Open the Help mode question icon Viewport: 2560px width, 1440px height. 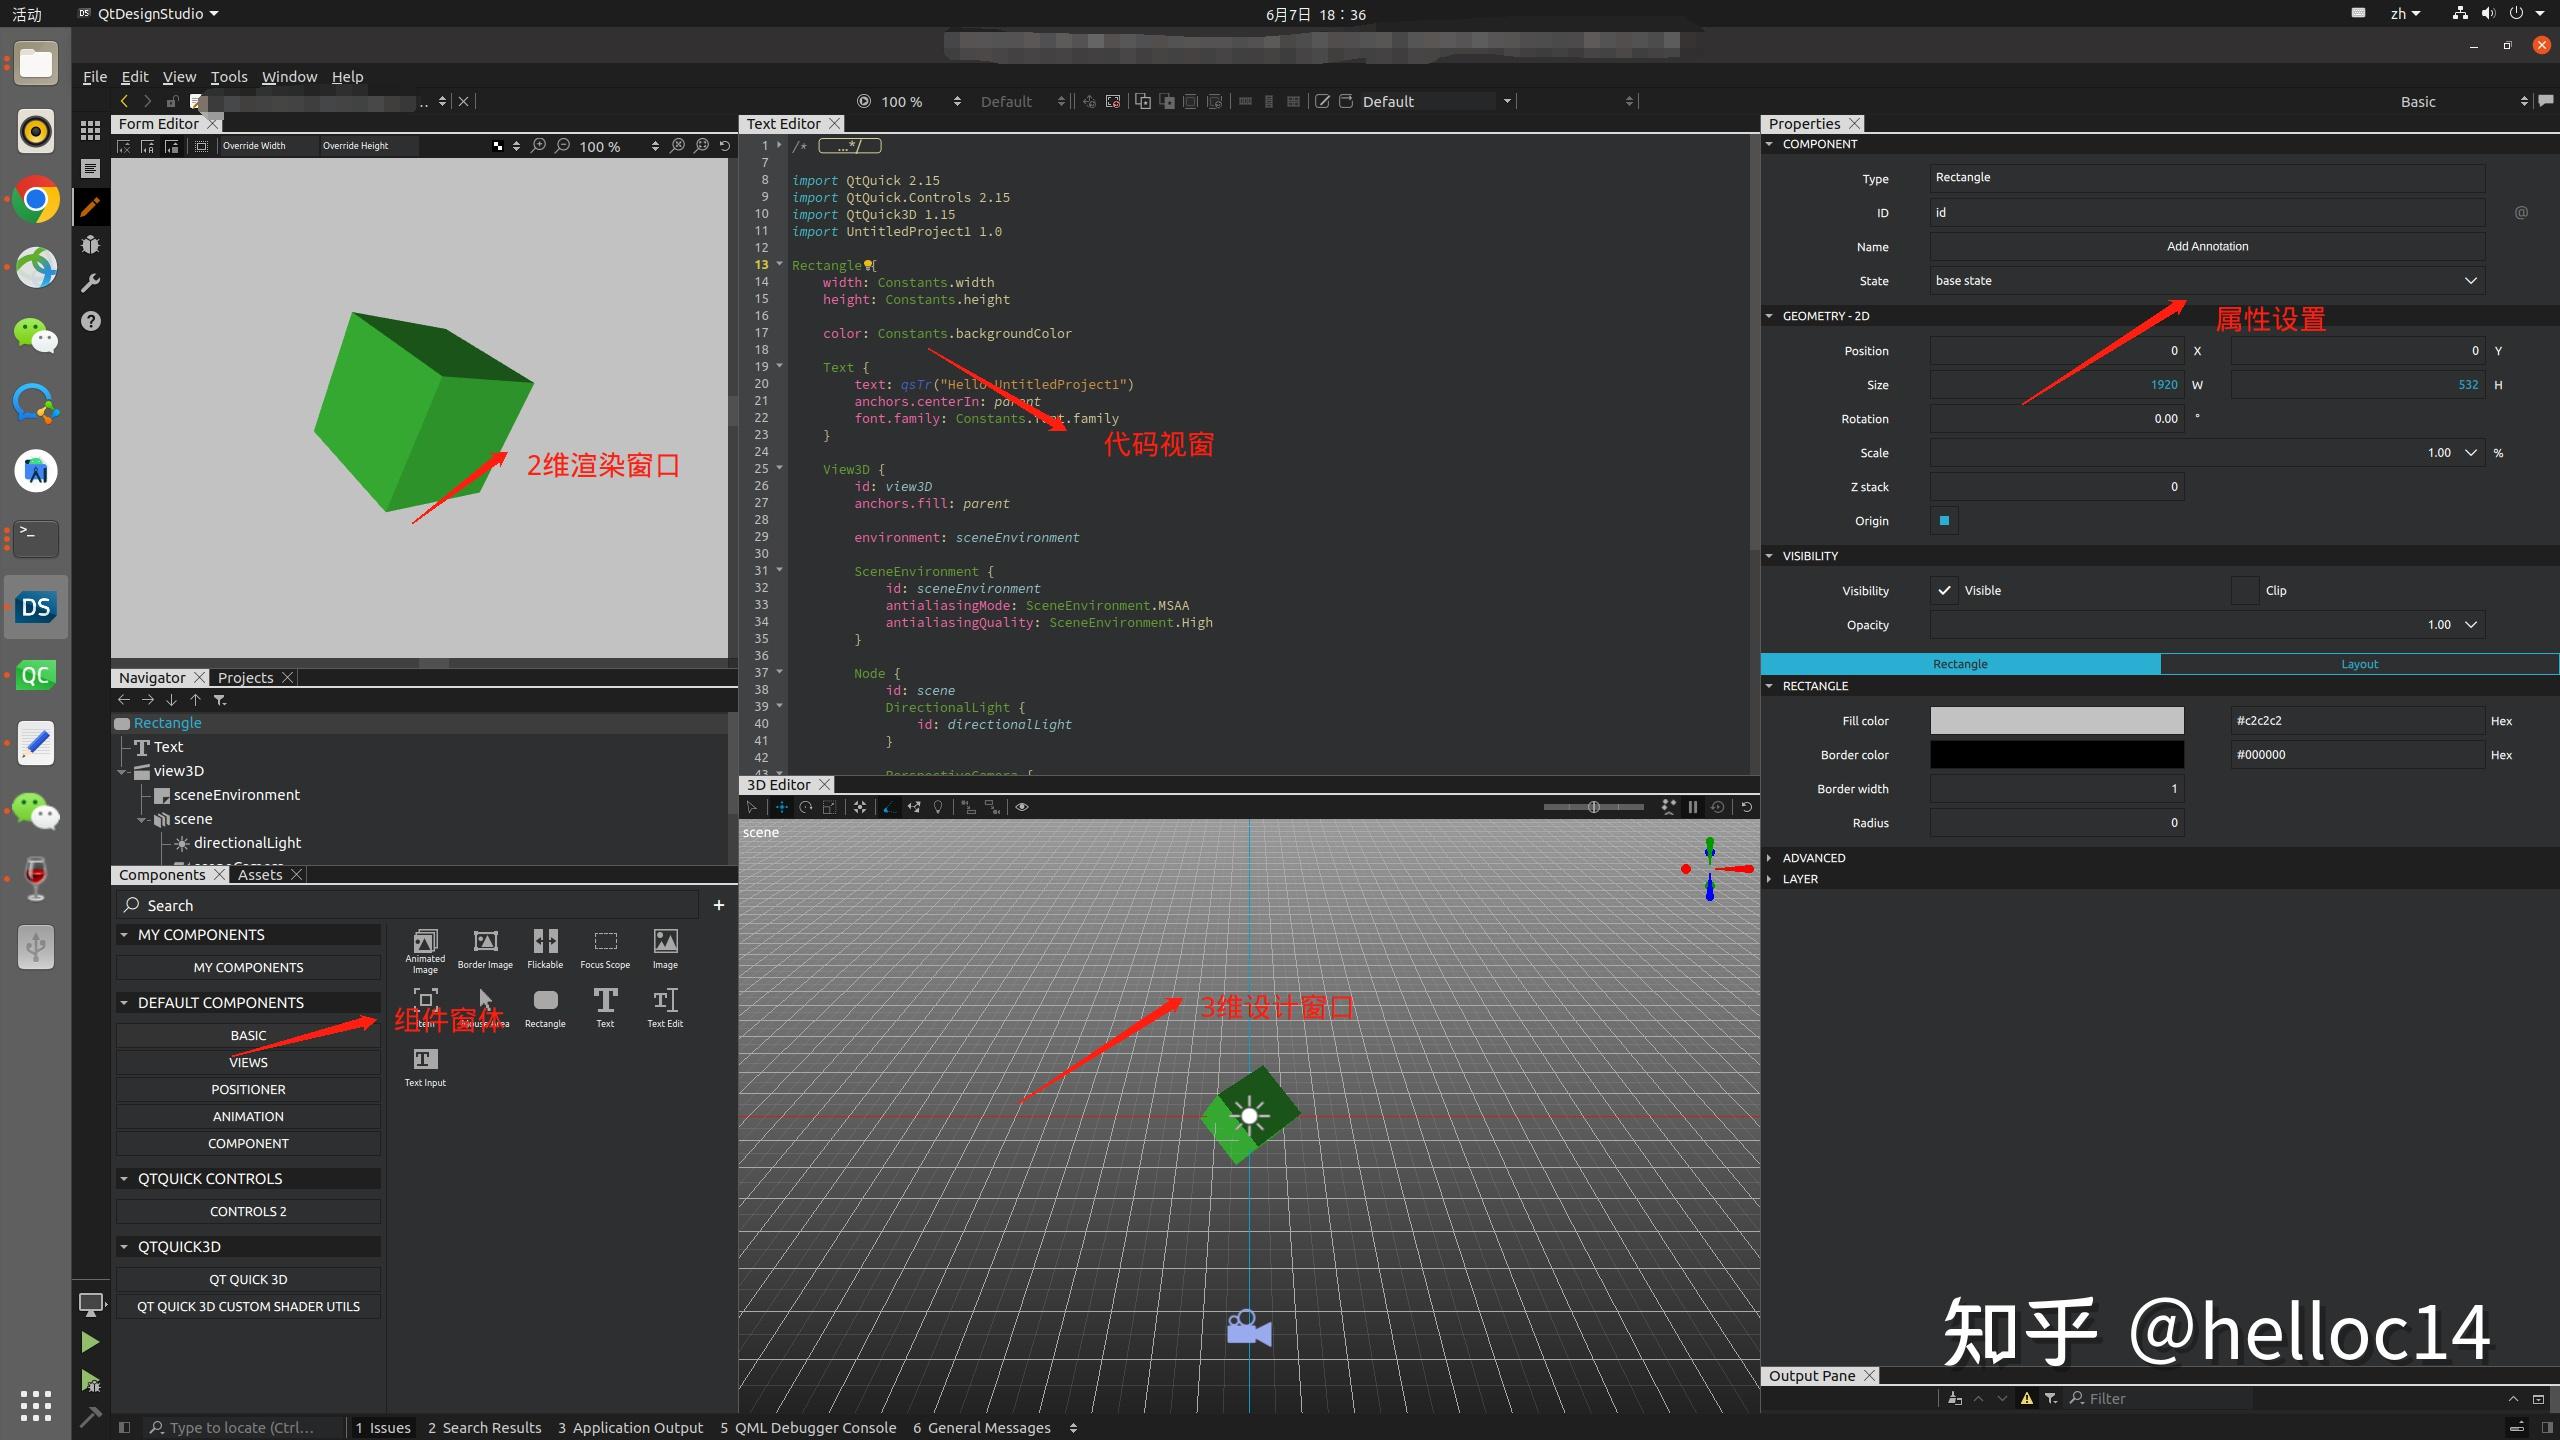tap(91, 321)
